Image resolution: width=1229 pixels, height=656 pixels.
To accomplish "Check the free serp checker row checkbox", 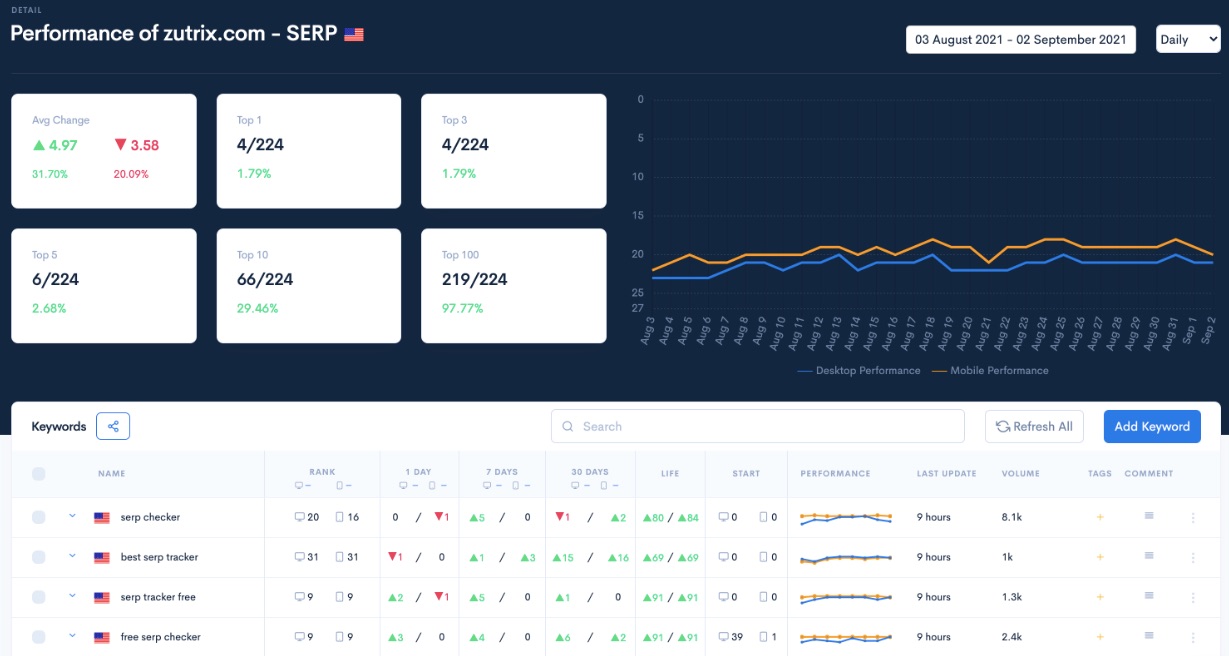I will tap(39, 637).
